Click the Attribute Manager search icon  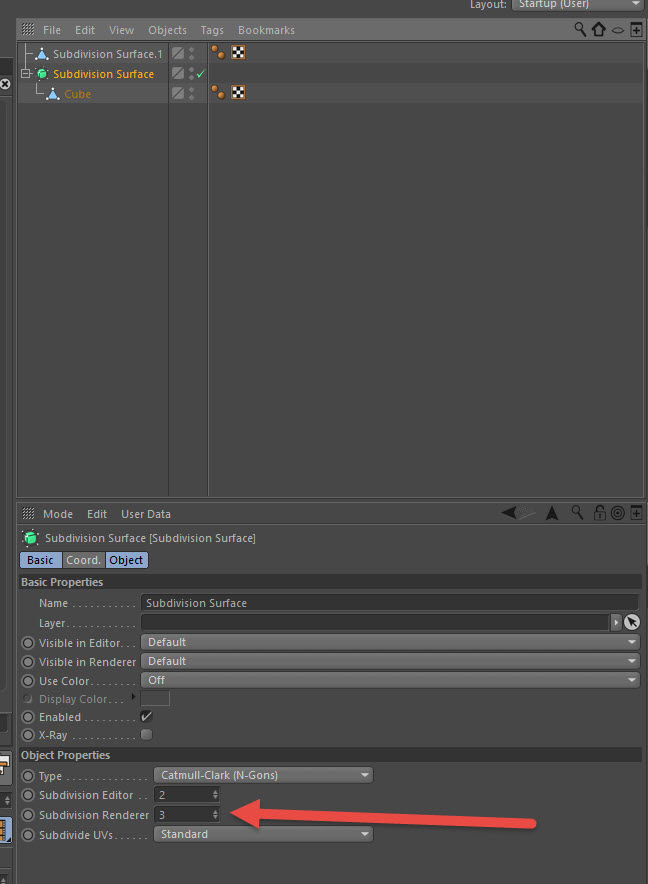(x=577, y=512)
